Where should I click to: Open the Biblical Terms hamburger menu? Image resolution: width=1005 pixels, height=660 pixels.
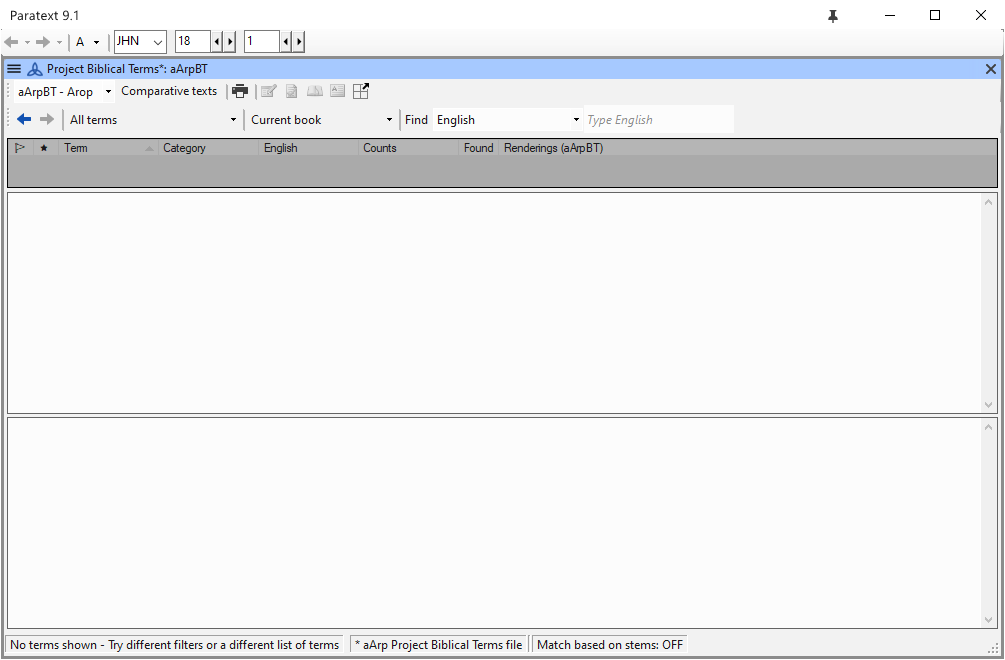click(x=14, y=69)
